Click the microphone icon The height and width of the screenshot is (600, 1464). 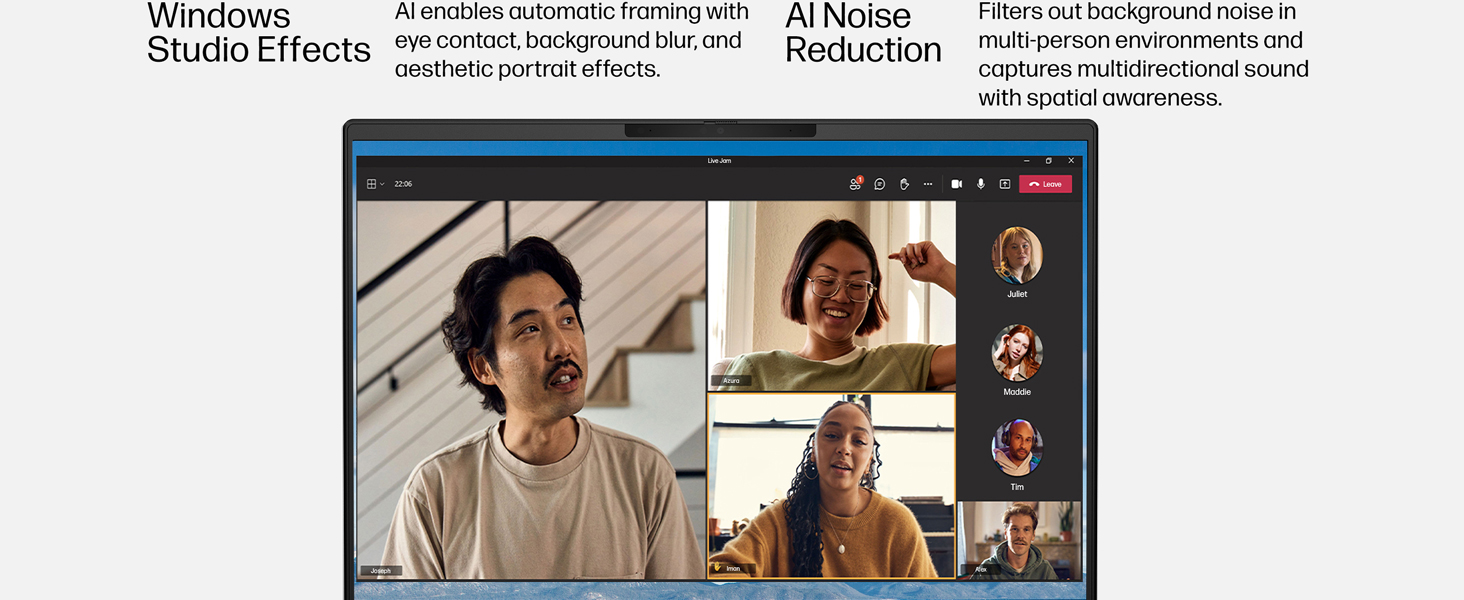point(982,184)
